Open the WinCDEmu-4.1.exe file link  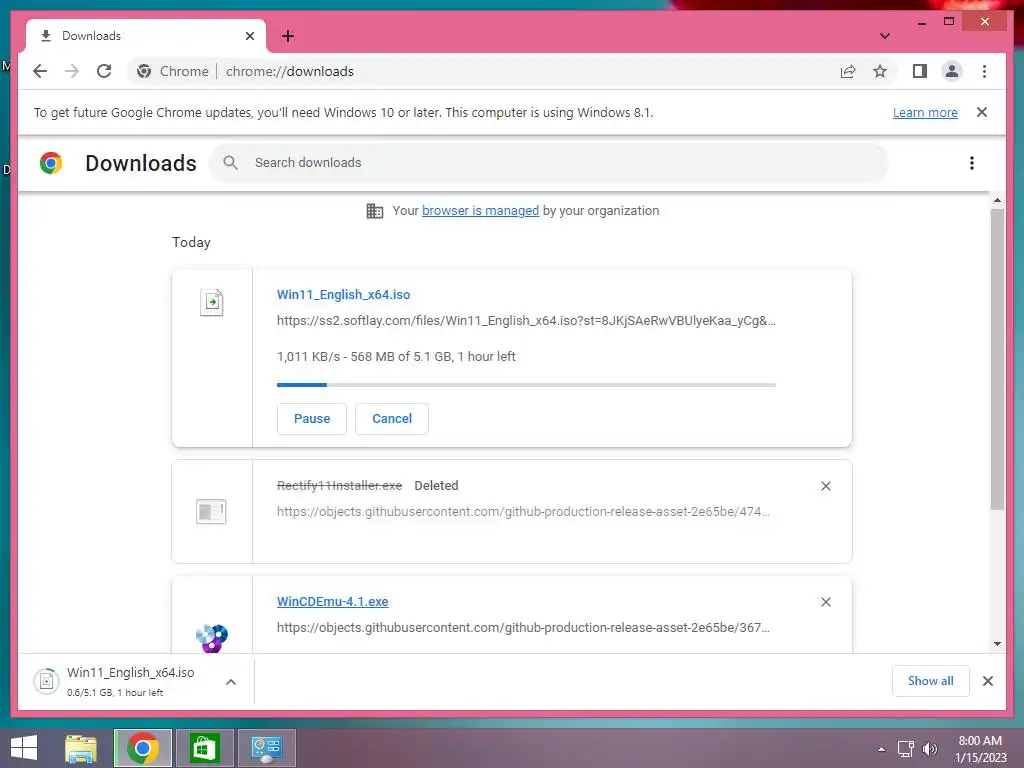click(332, 601)
